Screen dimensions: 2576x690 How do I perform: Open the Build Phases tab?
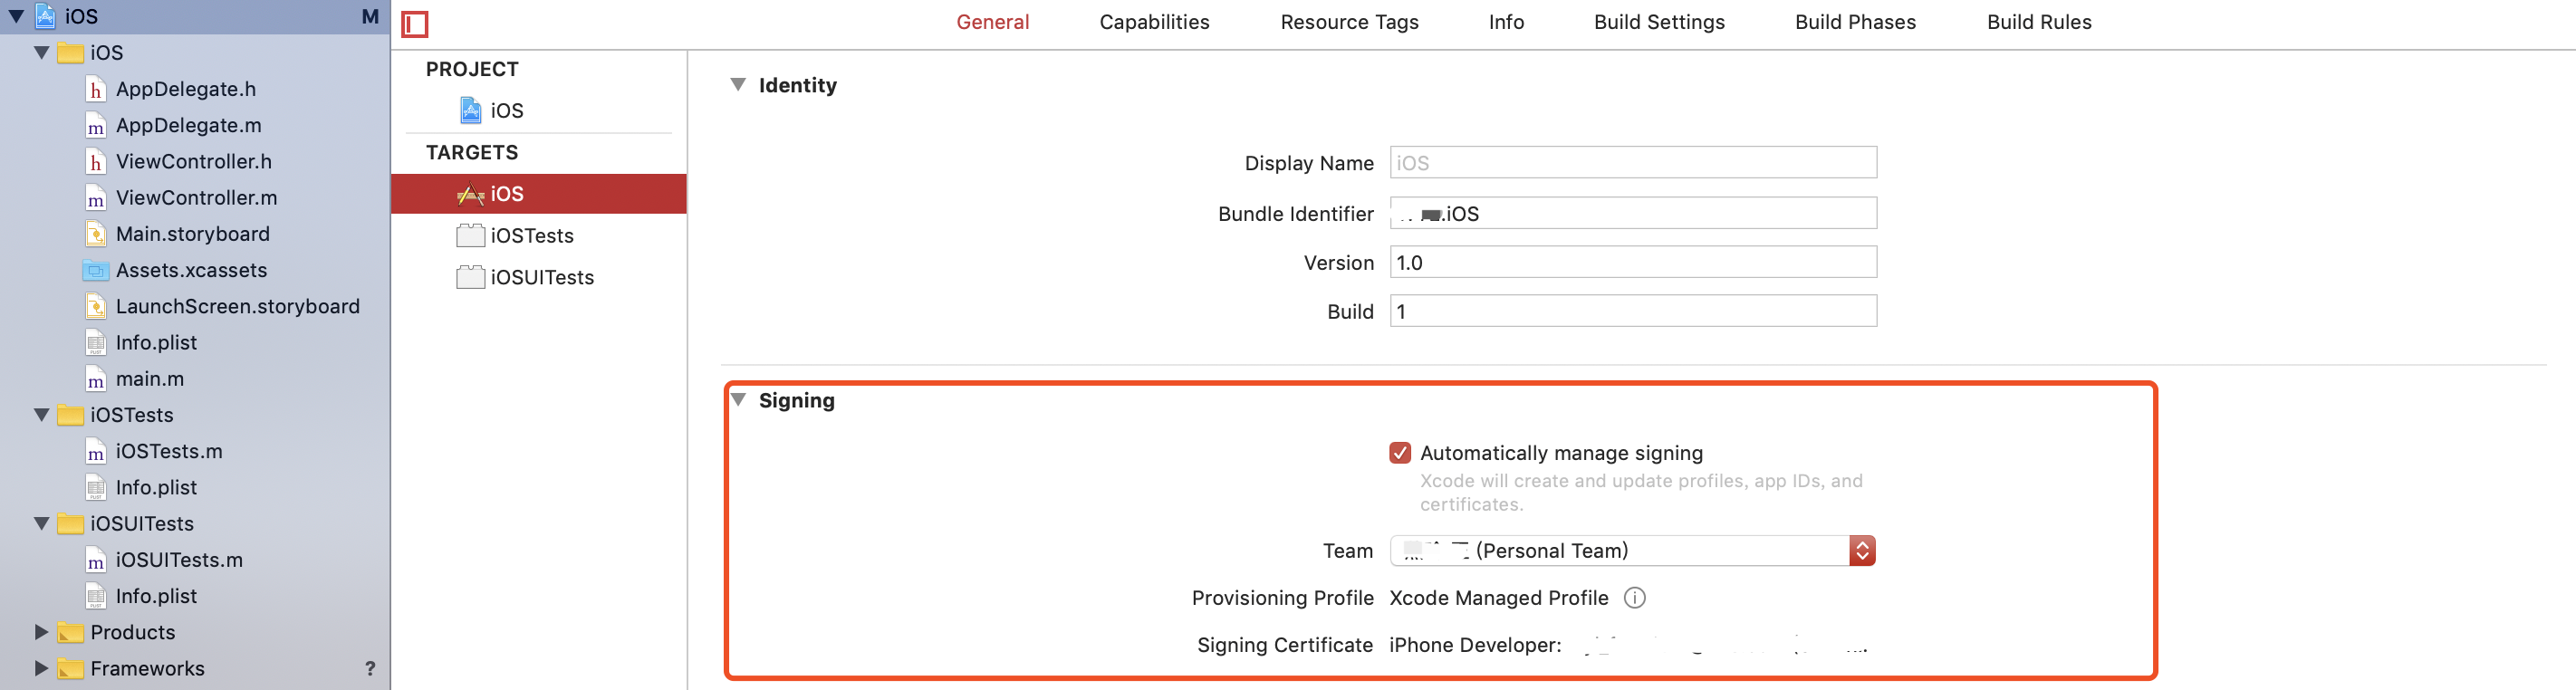pyautogui.click(x=1855, y=22)
